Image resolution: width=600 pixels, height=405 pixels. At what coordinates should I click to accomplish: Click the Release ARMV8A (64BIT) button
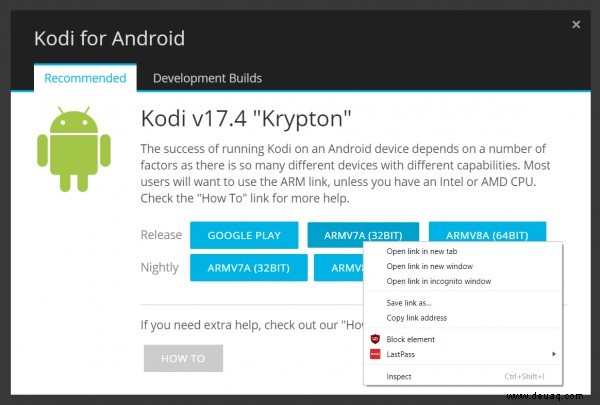tap(487, 232)
